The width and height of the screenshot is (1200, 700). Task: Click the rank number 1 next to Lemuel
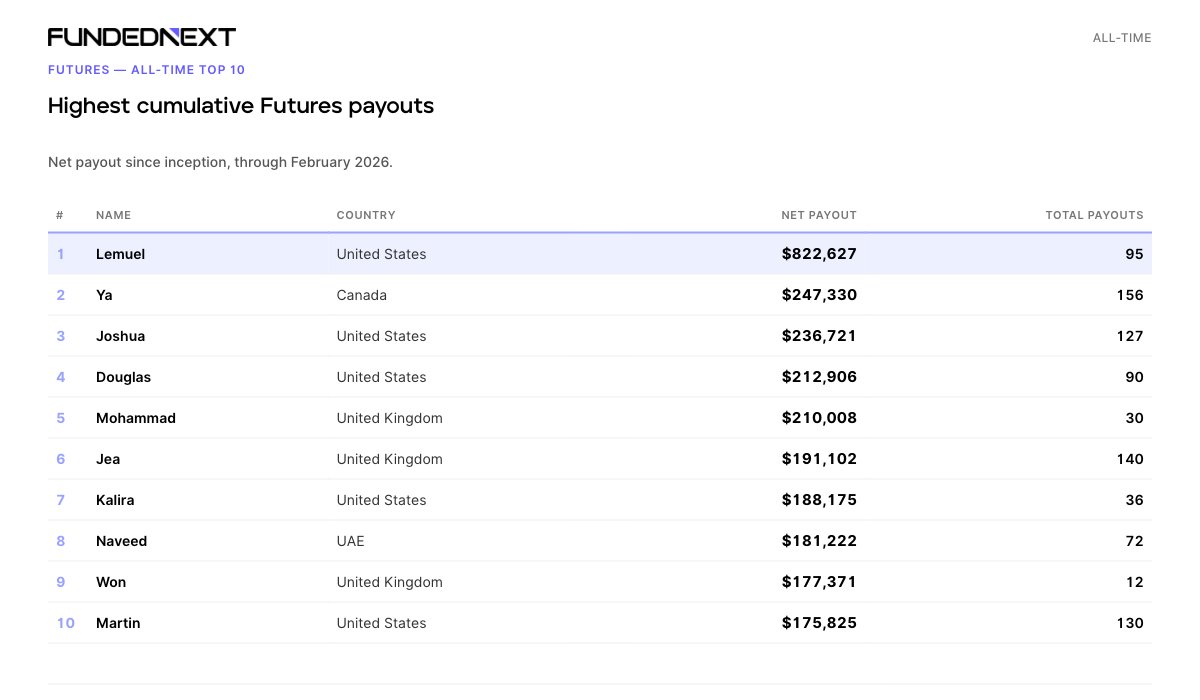(x=60, y=254)
